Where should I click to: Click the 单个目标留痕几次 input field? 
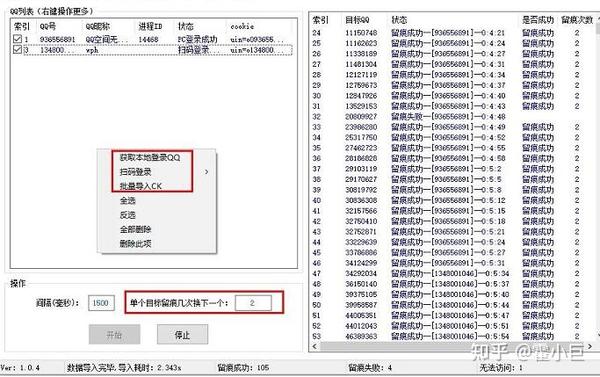click(253, 303)
